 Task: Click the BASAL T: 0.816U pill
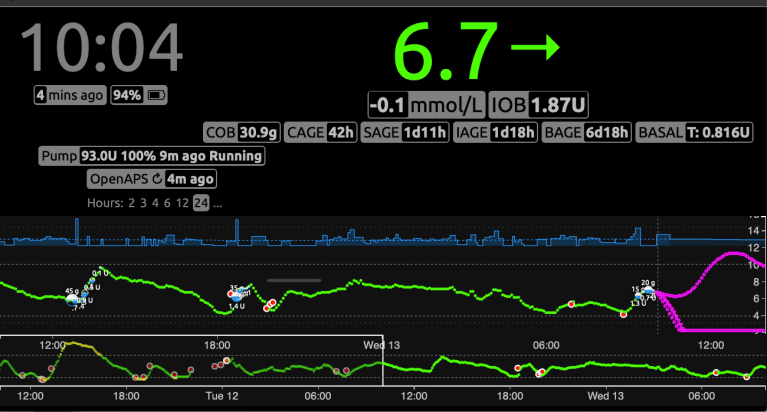pos(694,133)
